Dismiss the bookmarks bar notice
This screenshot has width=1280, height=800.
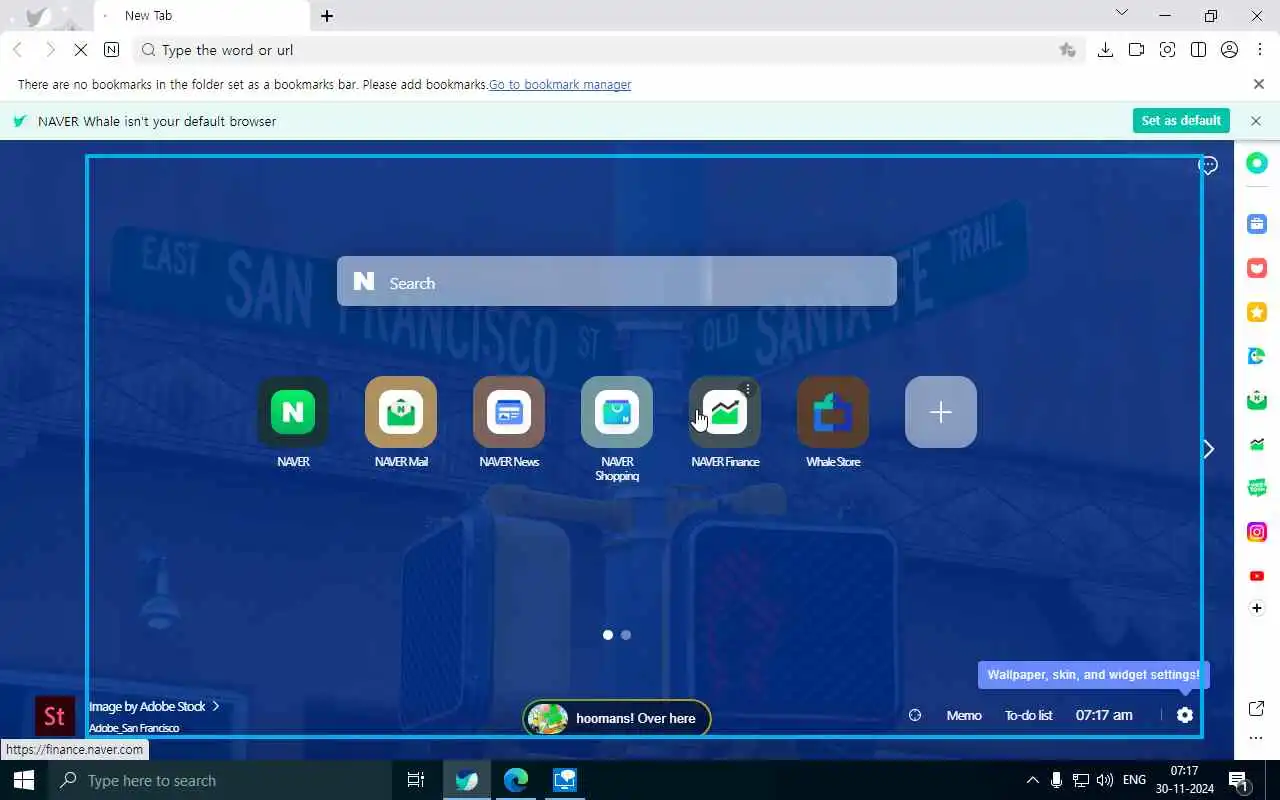[1259, 85]
